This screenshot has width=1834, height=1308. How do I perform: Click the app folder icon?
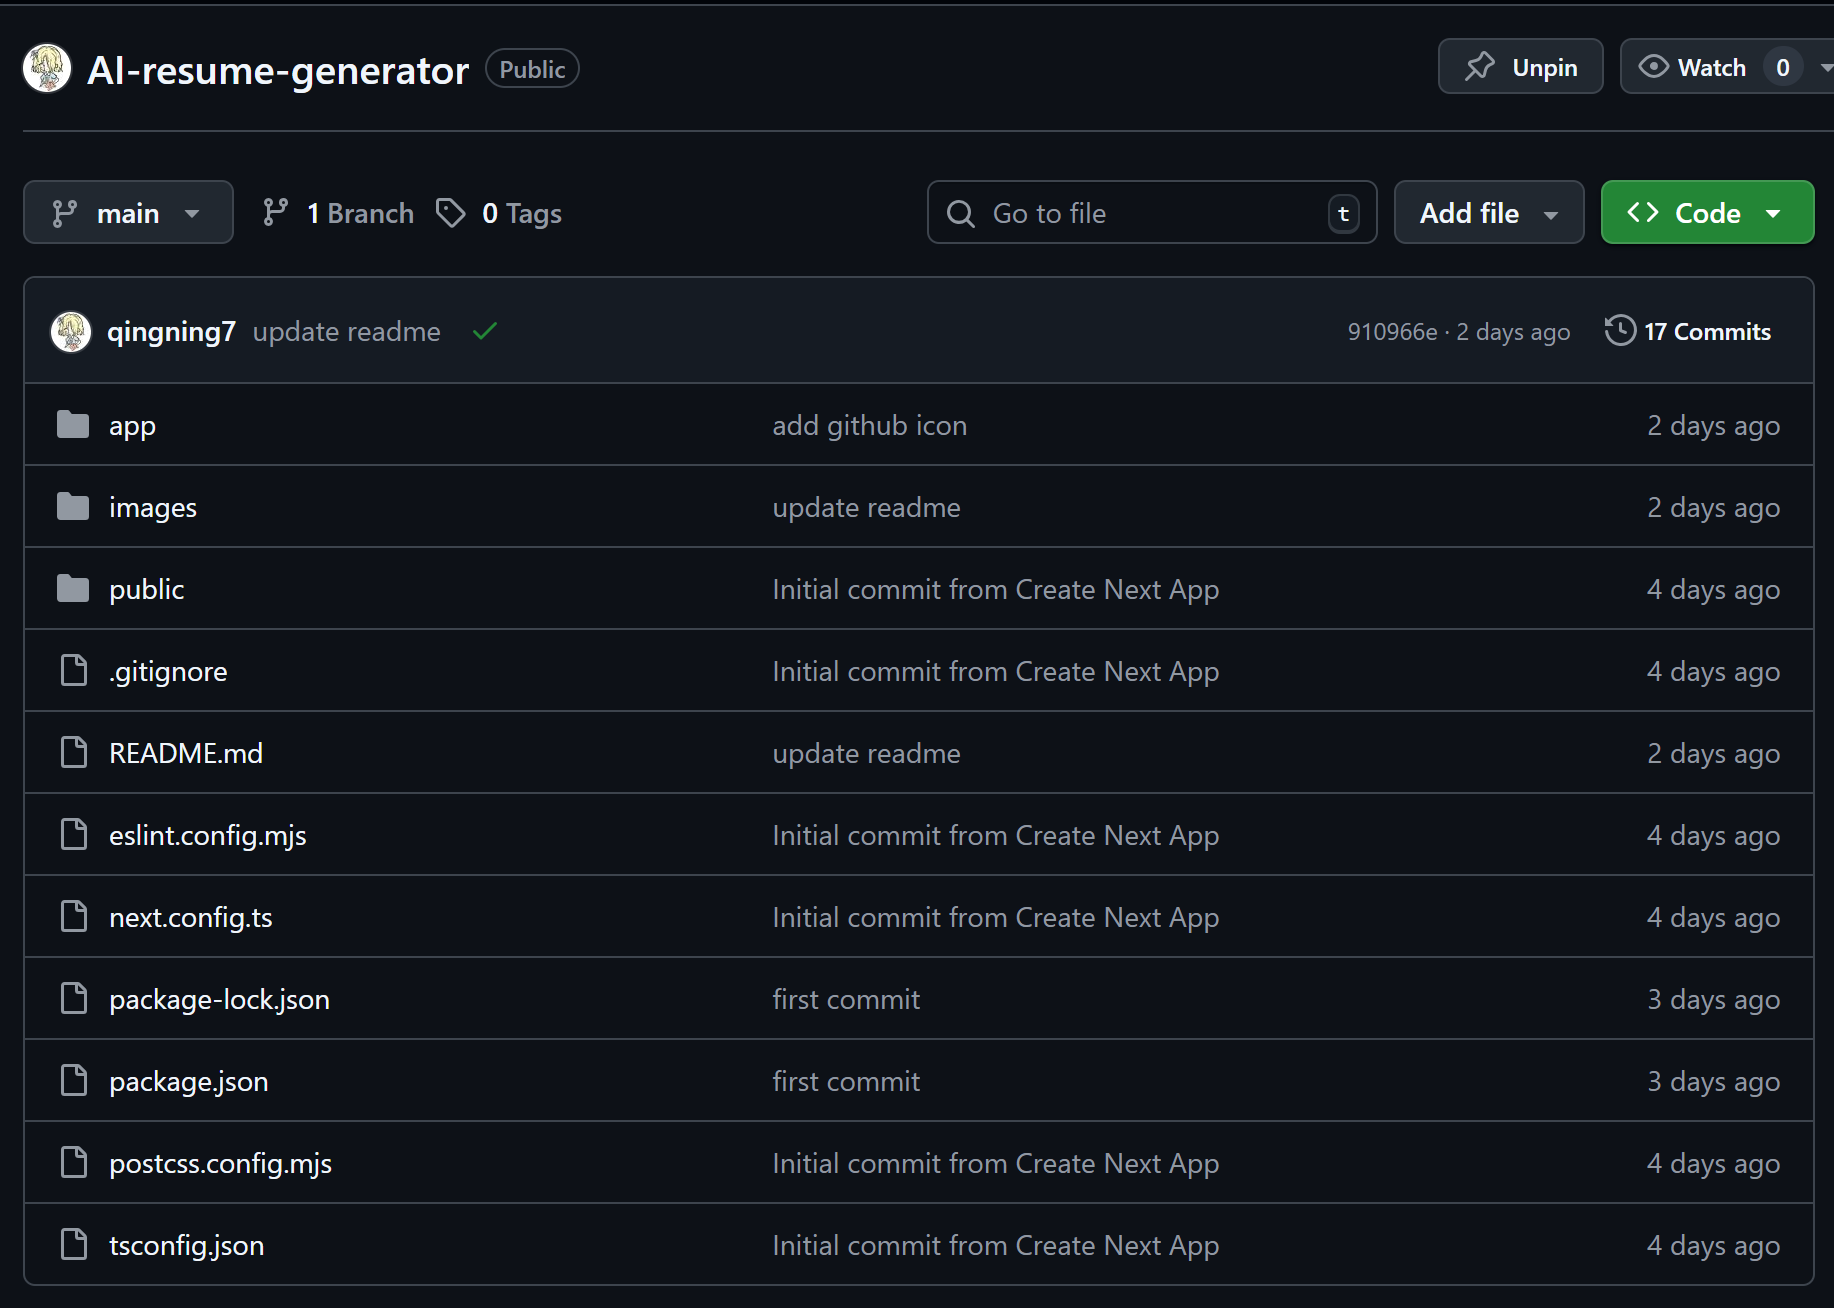(x=73, y=425)
